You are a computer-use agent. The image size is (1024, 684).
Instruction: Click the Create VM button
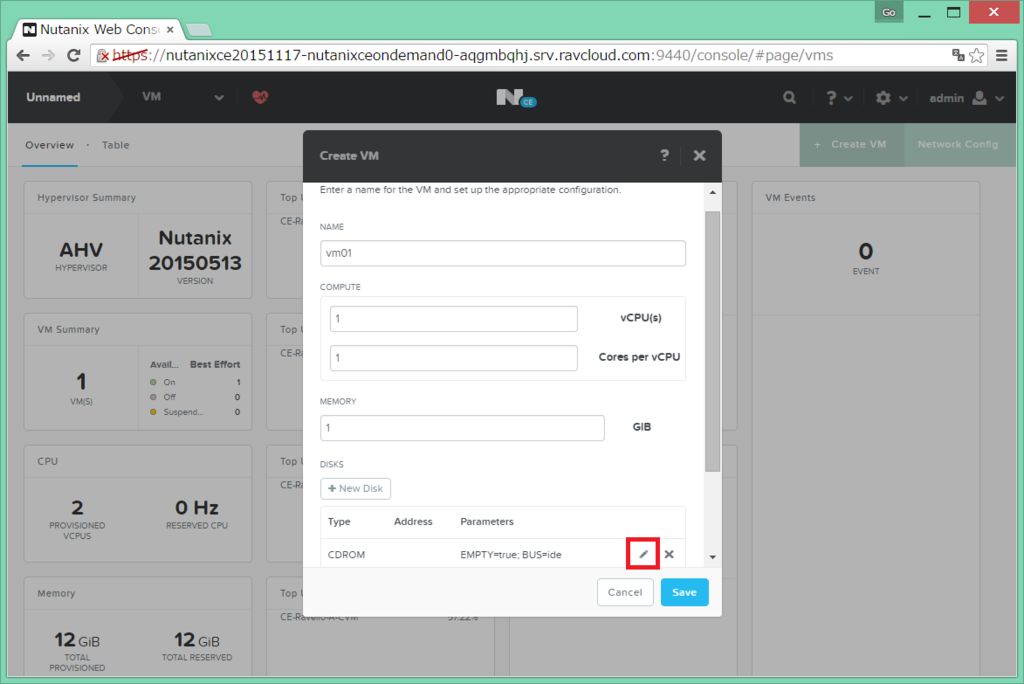pyautogui.click(x=852, y=144)
